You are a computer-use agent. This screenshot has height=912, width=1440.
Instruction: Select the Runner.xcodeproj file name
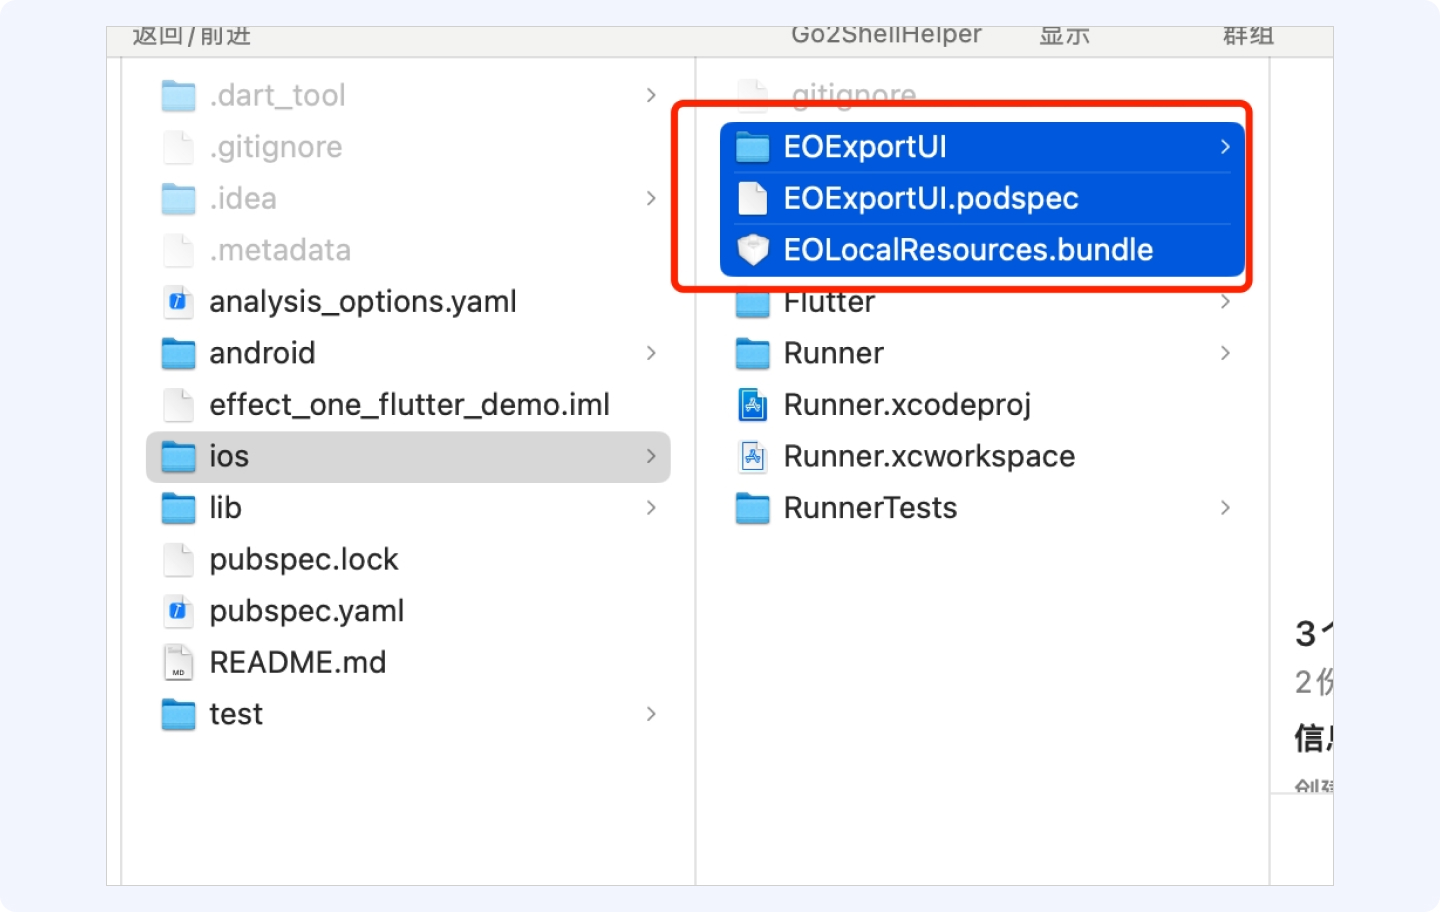[907, 405]
